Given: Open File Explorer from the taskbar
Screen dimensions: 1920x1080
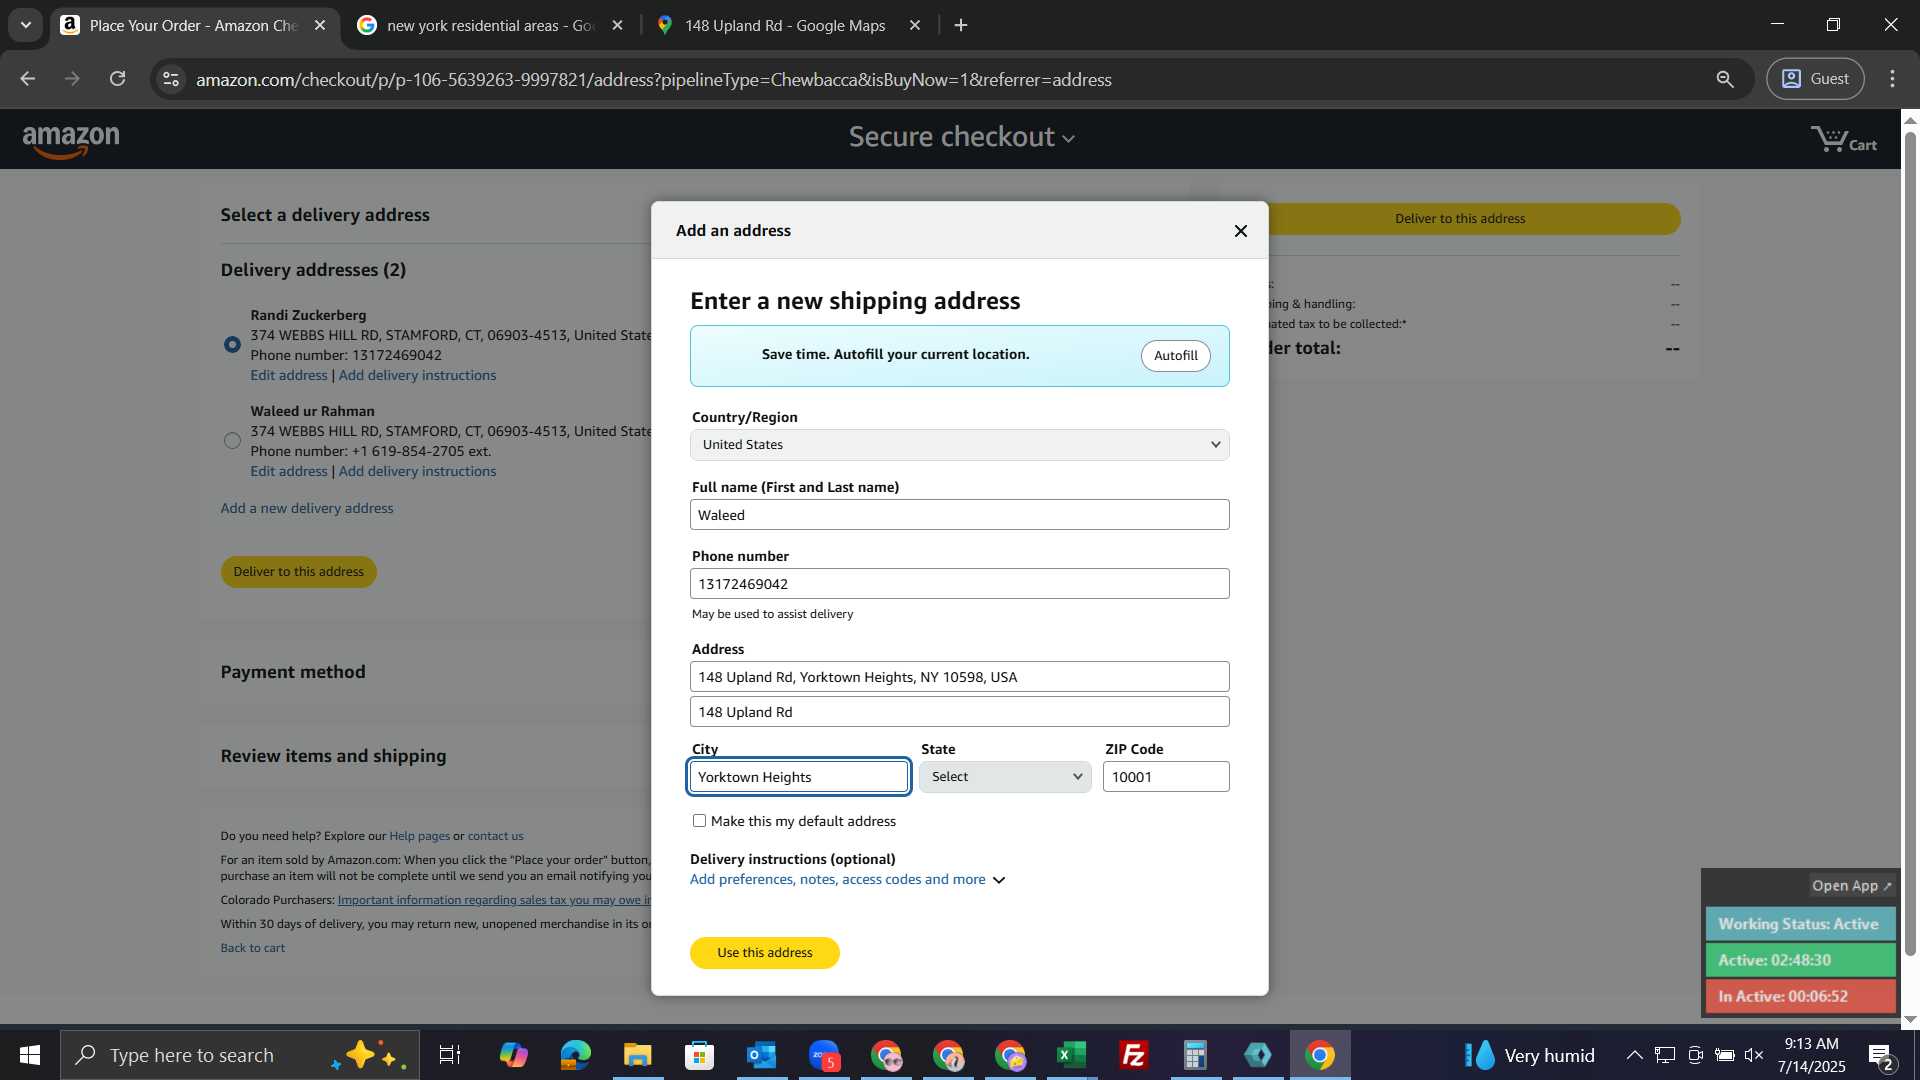Looking at the screenshot, I should tap(638, 1055).
